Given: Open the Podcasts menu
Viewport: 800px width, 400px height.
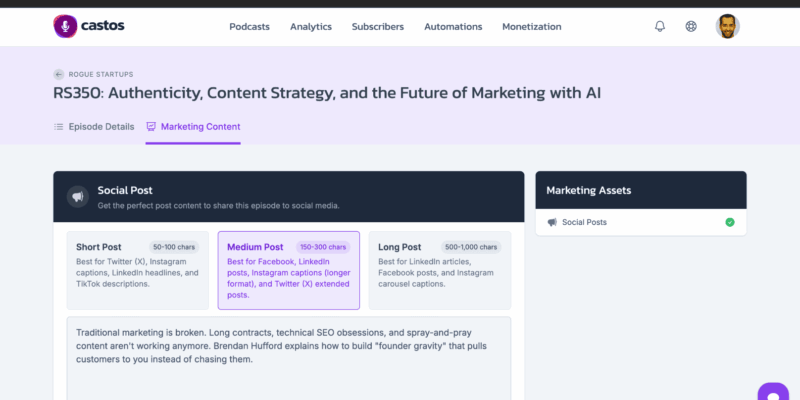Looking at the screenshot, I should (249, 27).
